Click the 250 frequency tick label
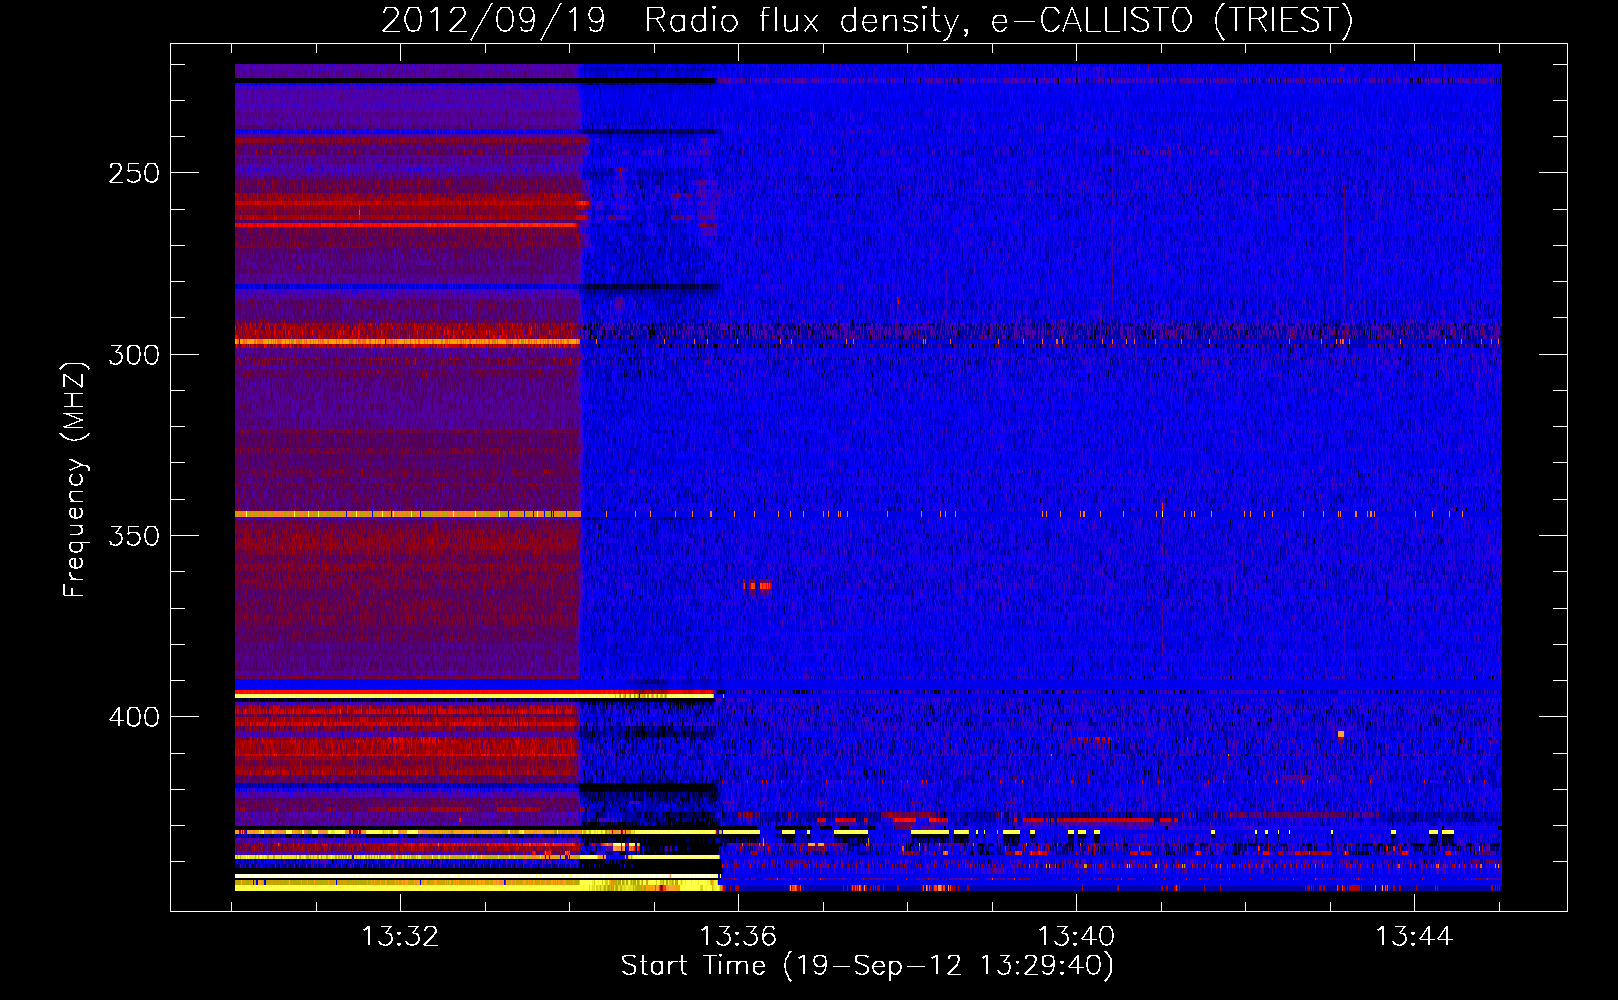This screenshot has height=1000, width=1618. coord(134,173)
